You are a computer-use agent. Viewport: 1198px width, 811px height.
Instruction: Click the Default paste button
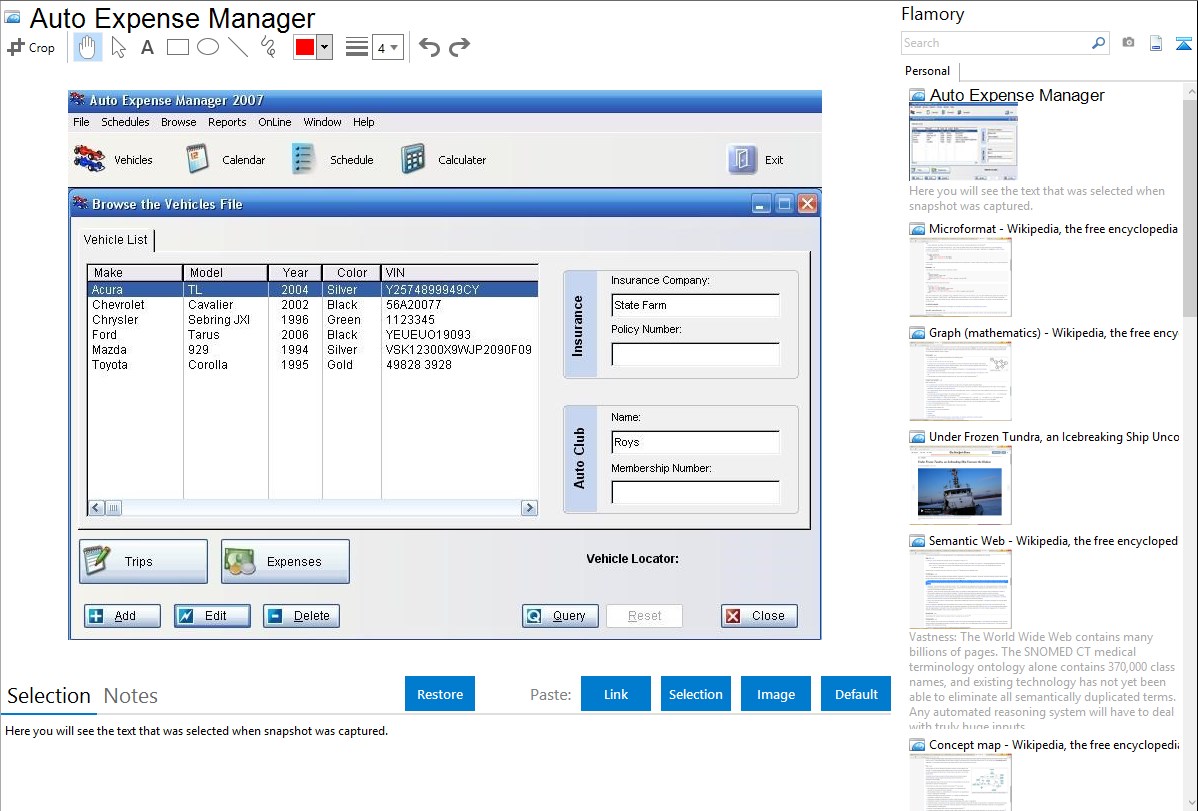point(856,694)
